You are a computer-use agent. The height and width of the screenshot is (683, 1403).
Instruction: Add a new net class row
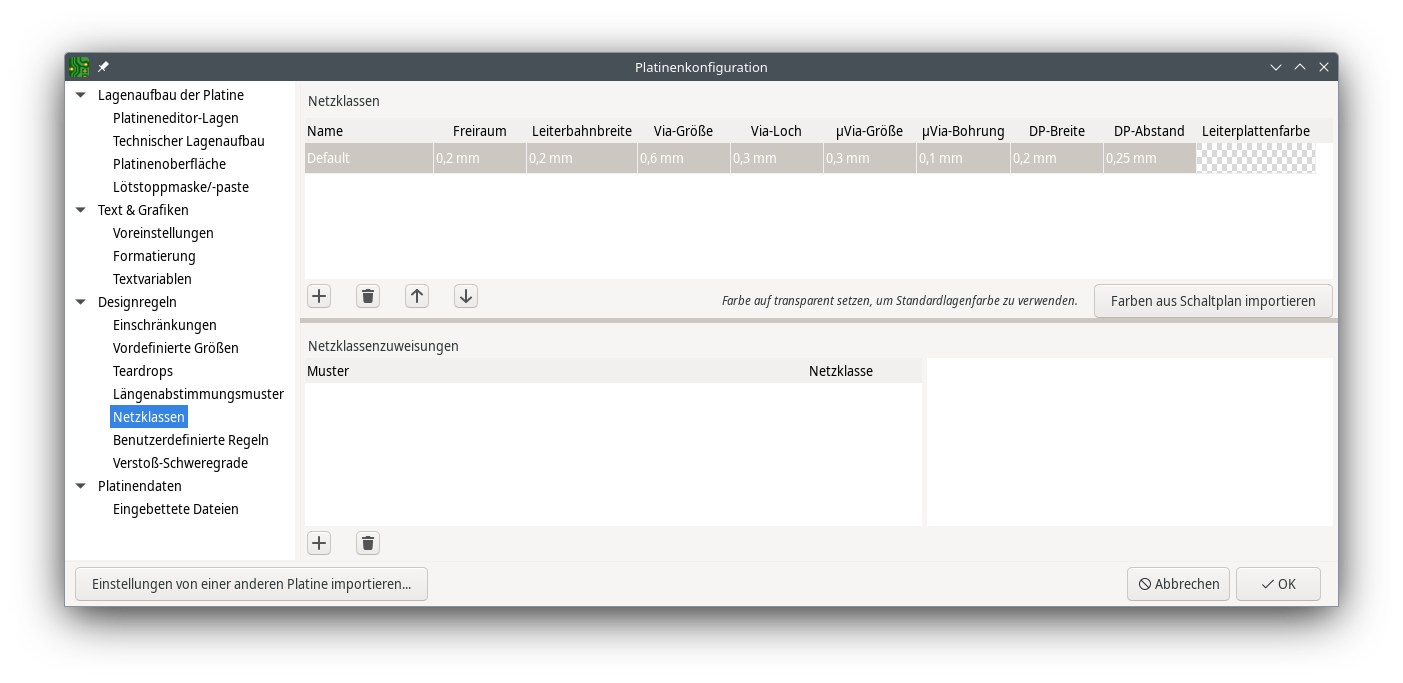[319, 296]
